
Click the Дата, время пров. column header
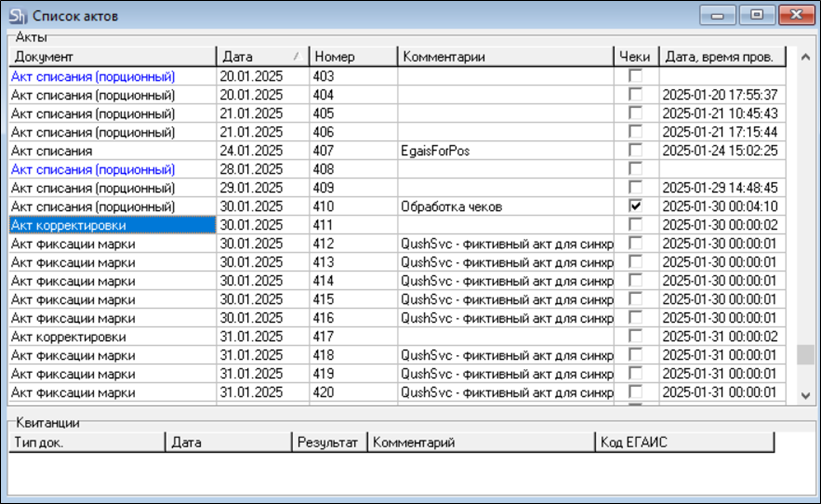722,57
